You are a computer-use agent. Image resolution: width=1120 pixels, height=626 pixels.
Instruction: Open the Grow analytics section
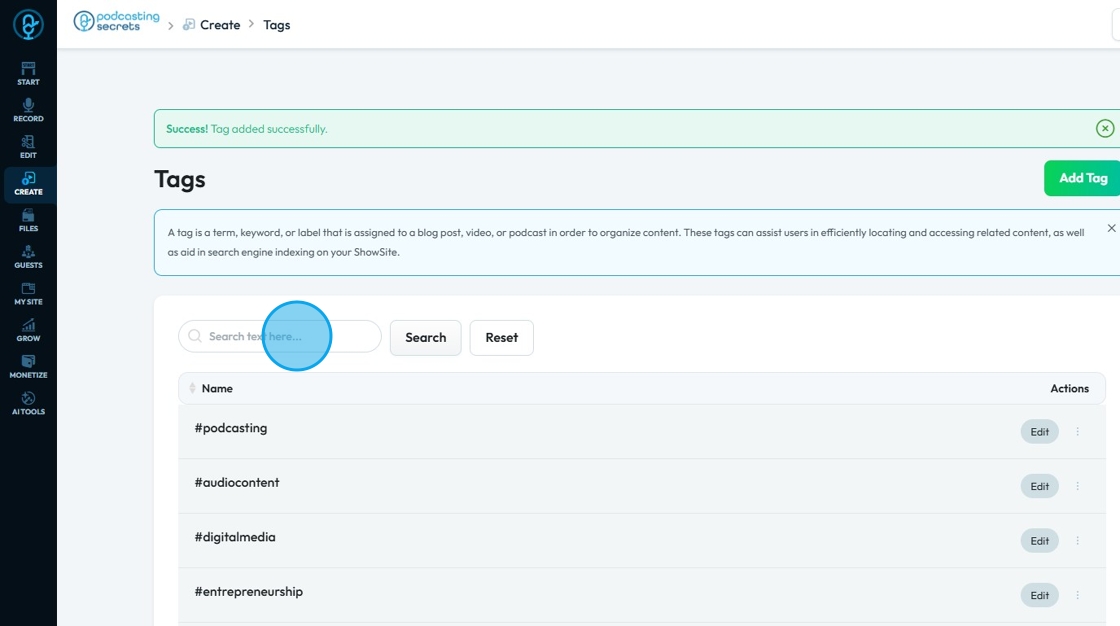tap(28, 330)
